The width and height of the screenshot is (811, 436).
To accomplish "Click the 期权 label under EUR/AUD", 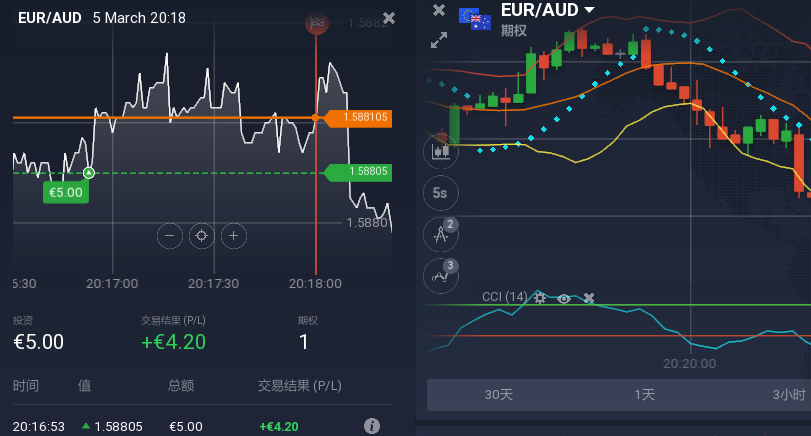I will point(514,31).
